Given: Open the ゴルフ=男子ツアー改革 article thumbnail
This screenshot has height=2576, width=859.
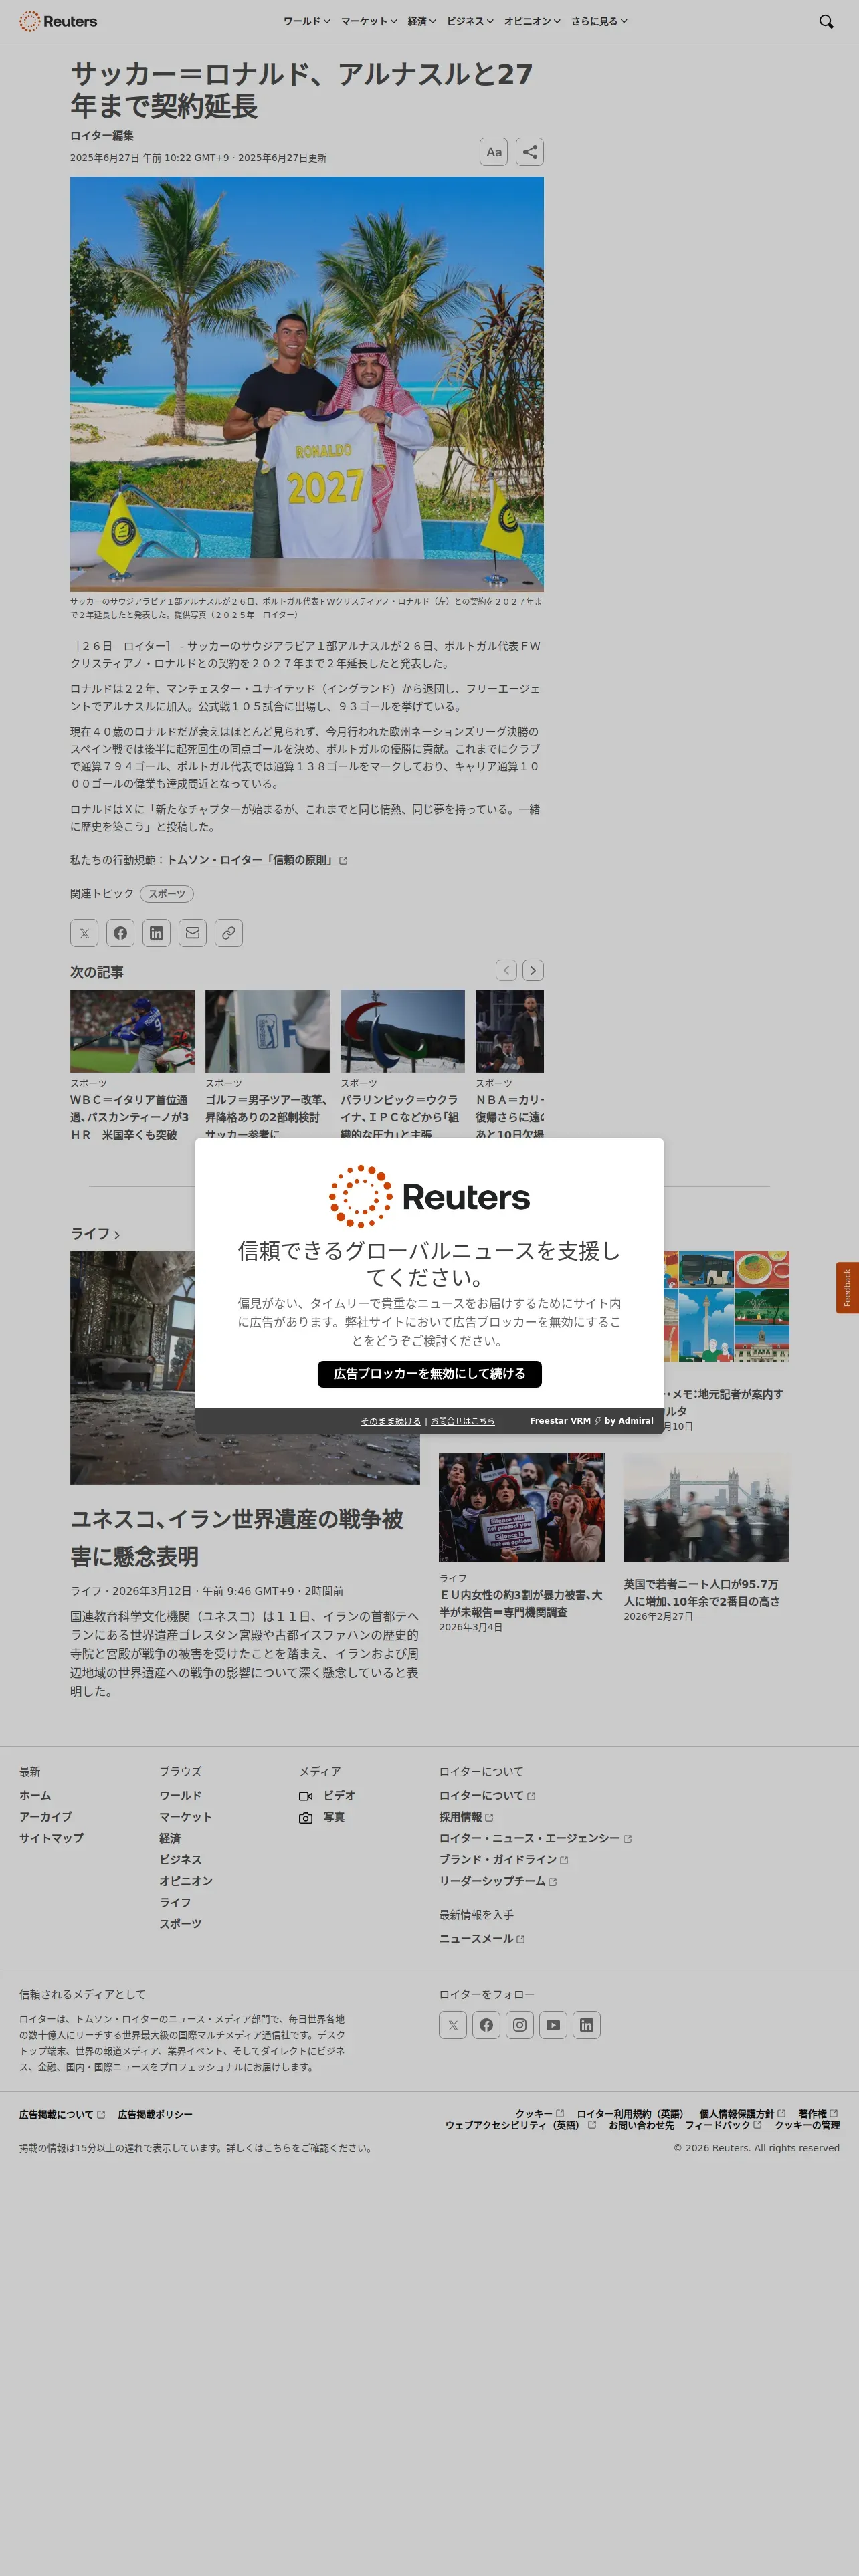Looking at the screenshot, I should coord(267,1031).
